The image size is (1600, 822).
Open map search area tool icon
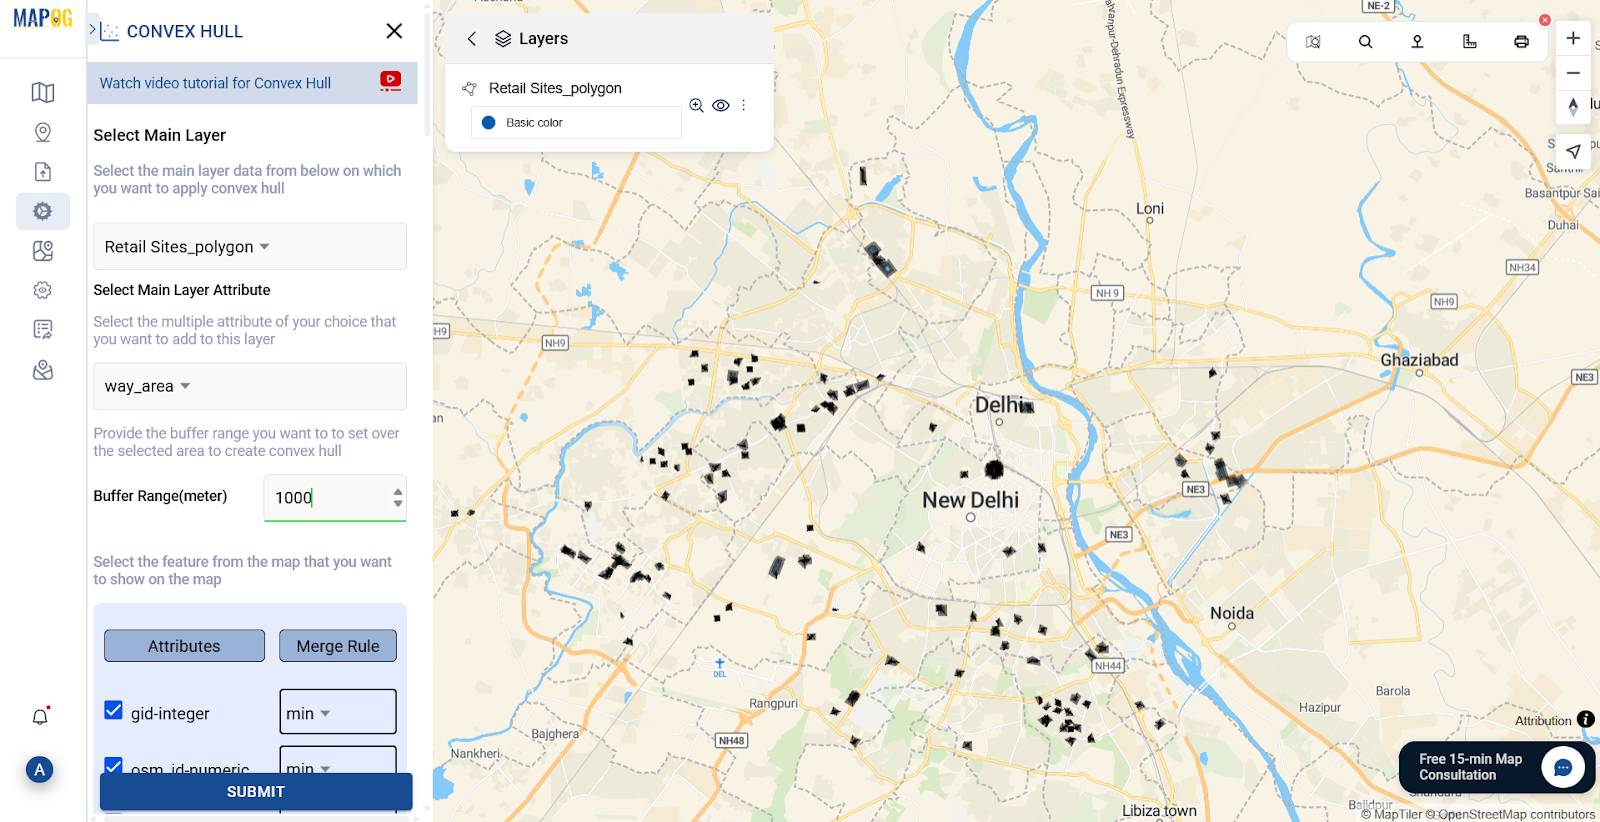tap(1313, 42)
